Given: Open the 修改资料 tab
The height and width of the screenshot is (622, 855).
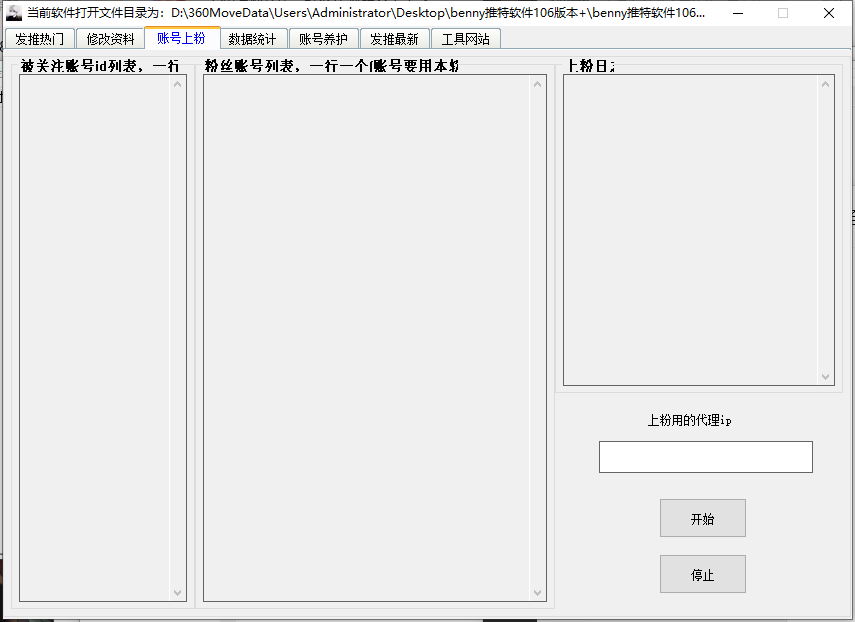Looking at the screenshot, I should click(x=110, y=39).
